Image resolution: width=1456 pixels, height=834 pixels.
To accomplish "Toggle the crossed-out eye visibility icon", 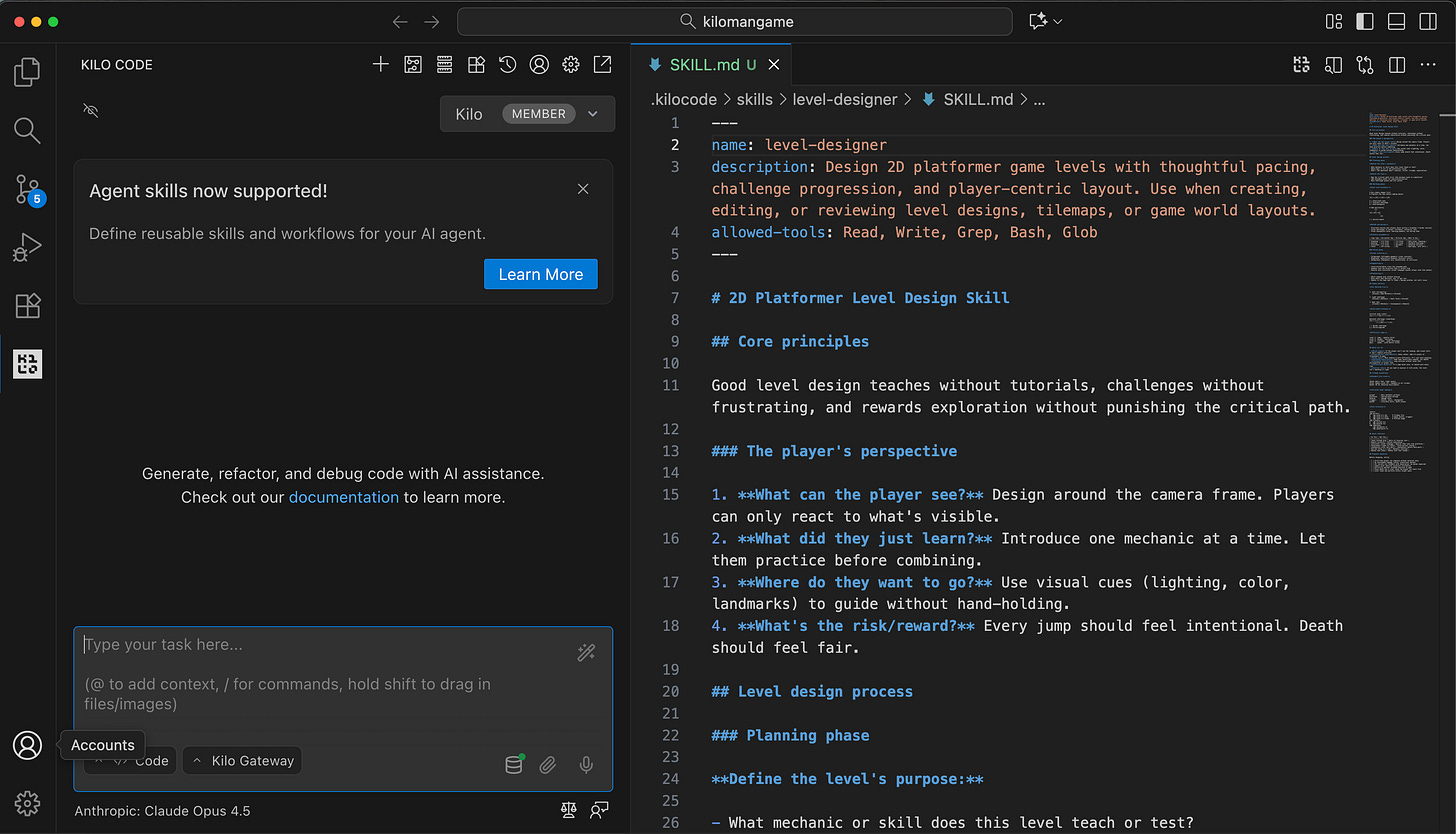I will (91, 110).
